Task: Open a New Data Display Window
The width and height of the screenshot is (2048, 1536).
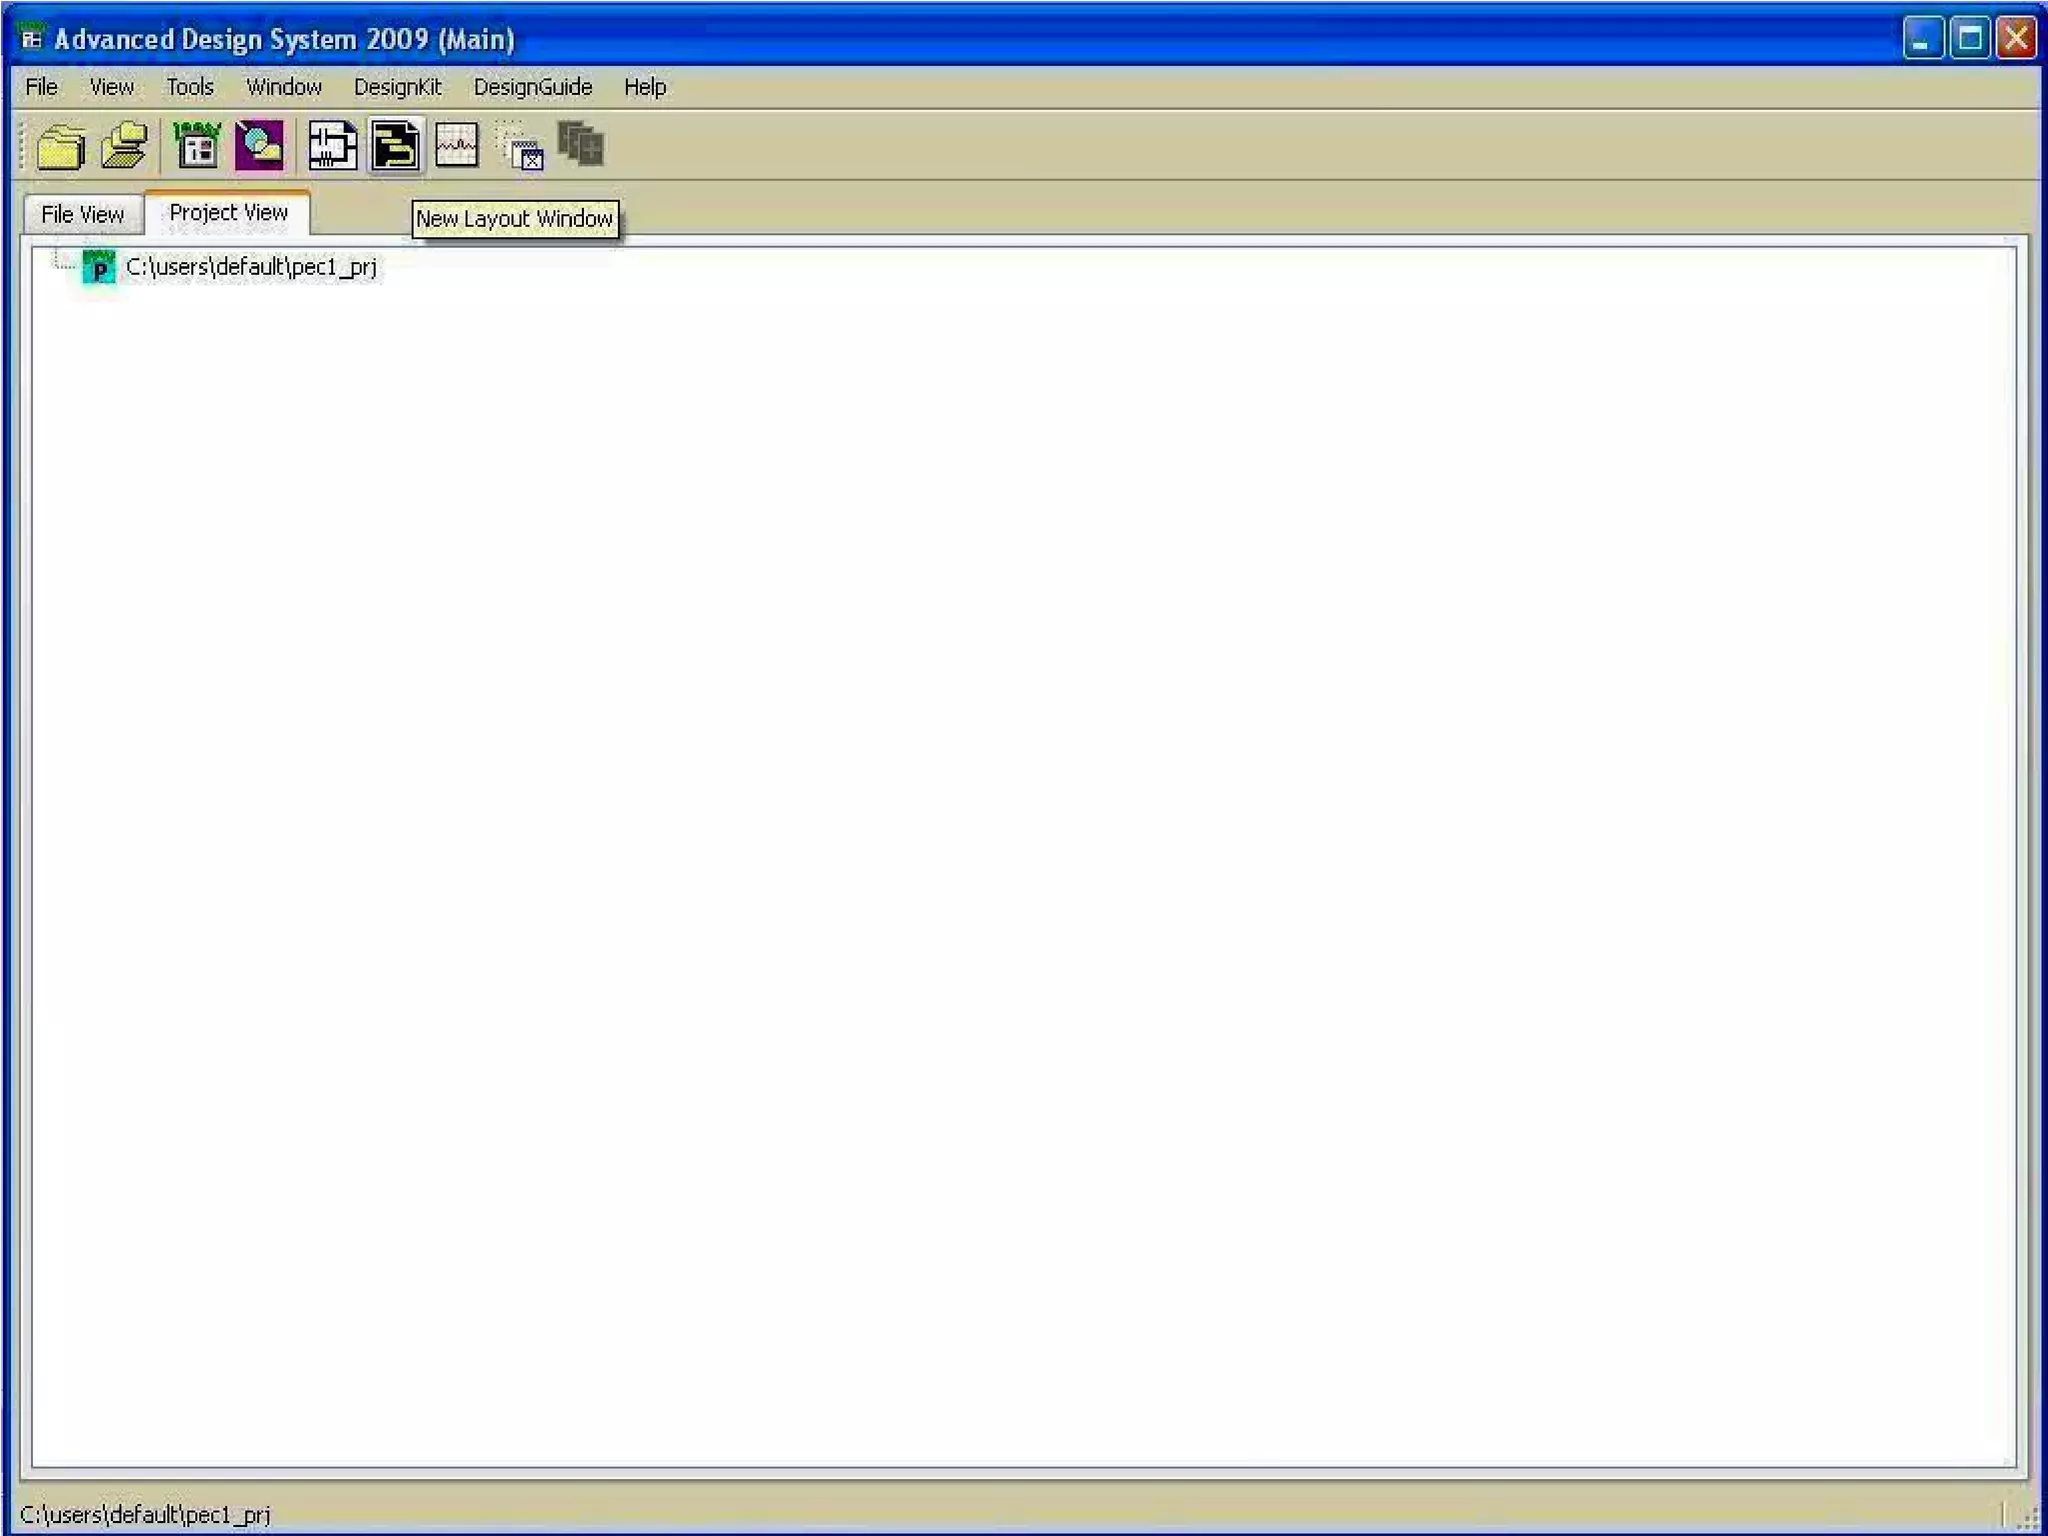Action: pos(457,147)
